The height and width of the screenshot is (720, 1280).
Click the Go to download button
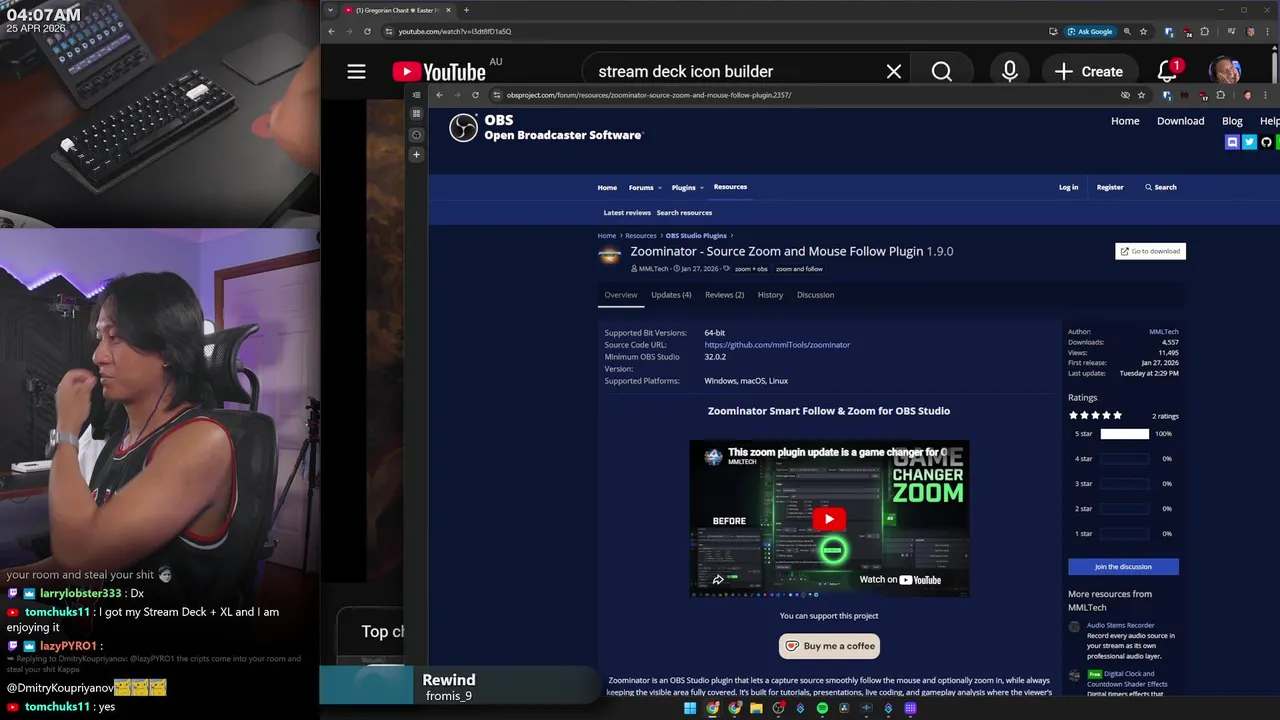coord(1150,251)
